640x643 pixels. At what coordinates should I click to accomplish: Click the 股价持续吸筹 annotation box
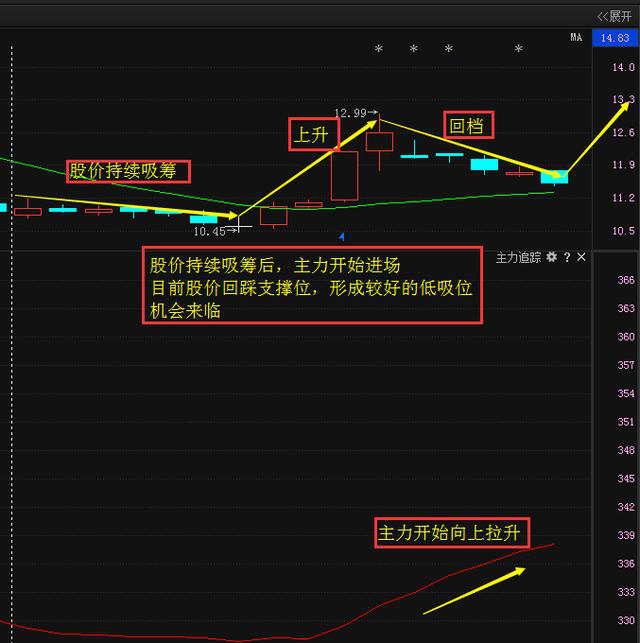click(x=128, y=170)
